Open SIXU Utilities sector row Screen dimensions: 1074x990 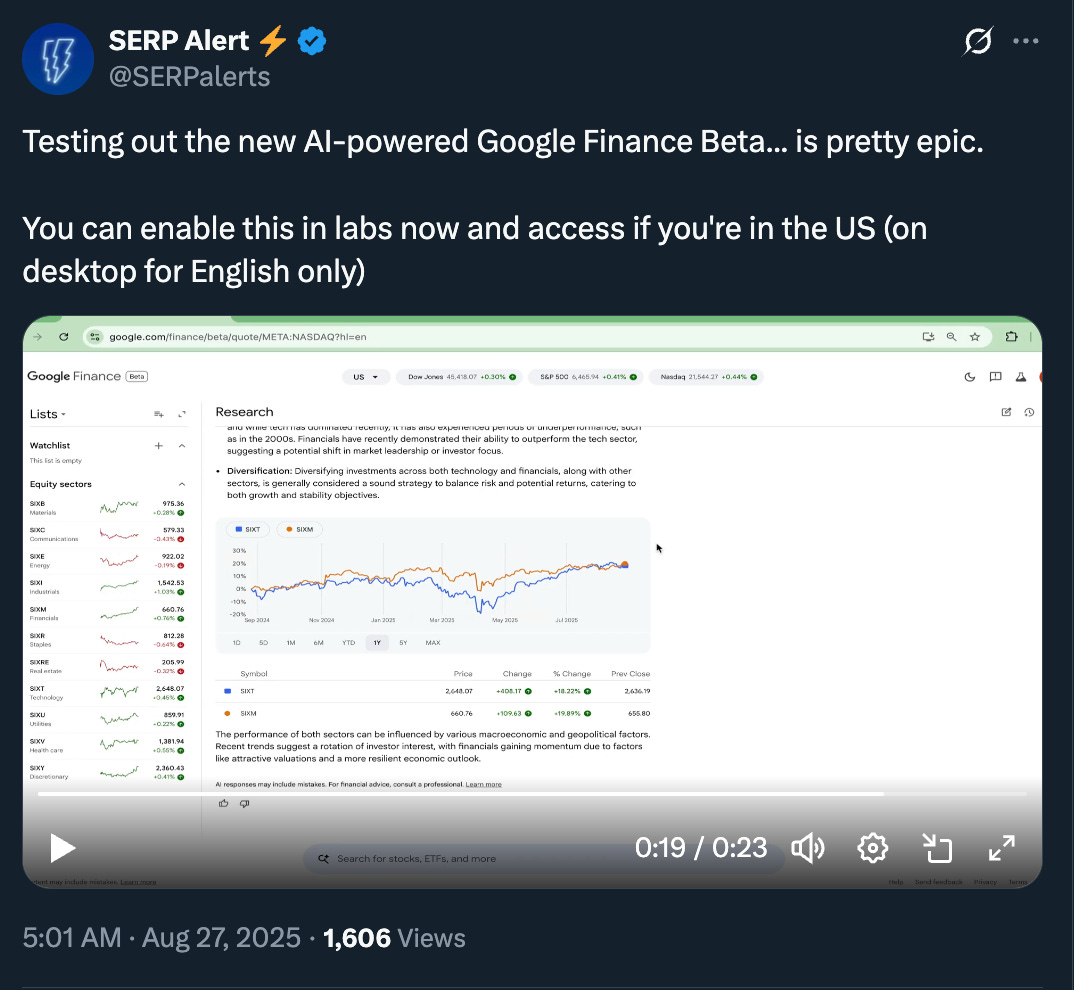107,719
